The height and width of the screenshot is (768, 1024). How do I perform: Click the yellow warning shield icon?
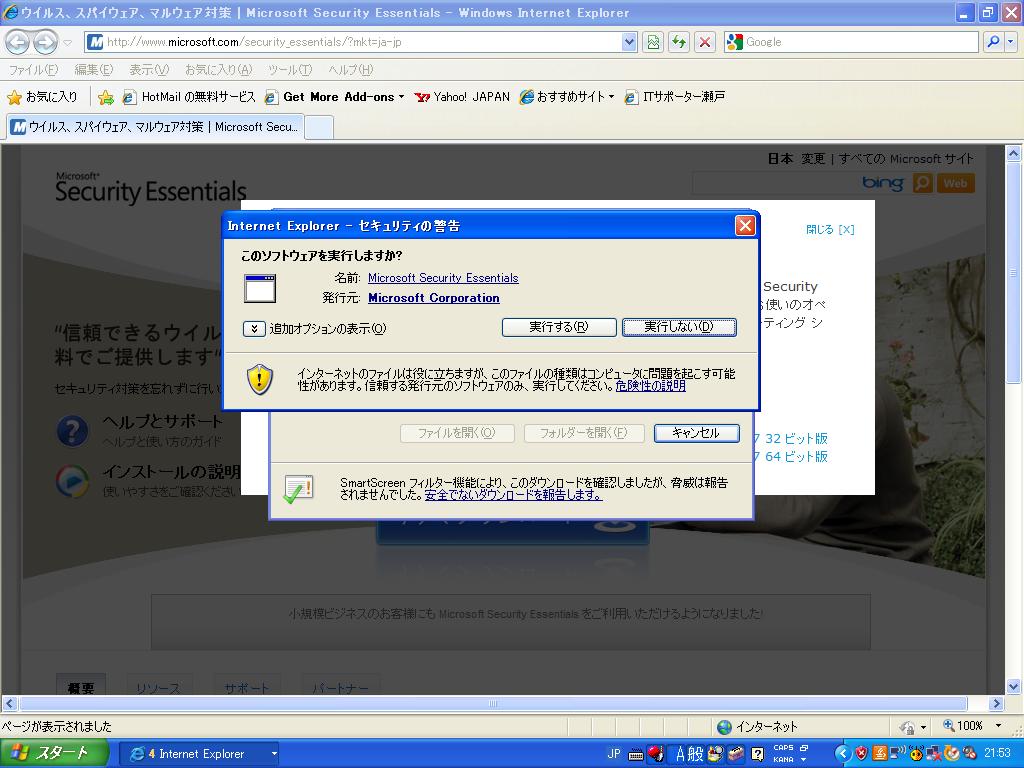coord(260,379)
